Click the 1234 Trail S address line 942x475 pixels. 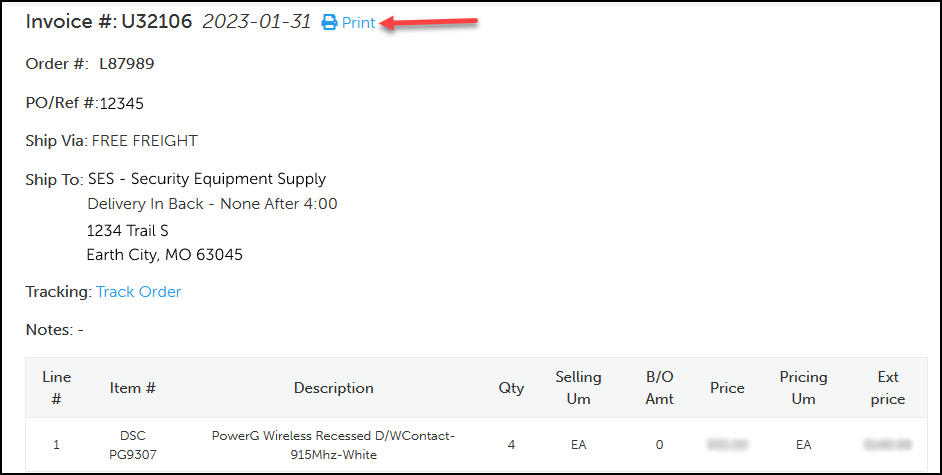tap(127, 230)
